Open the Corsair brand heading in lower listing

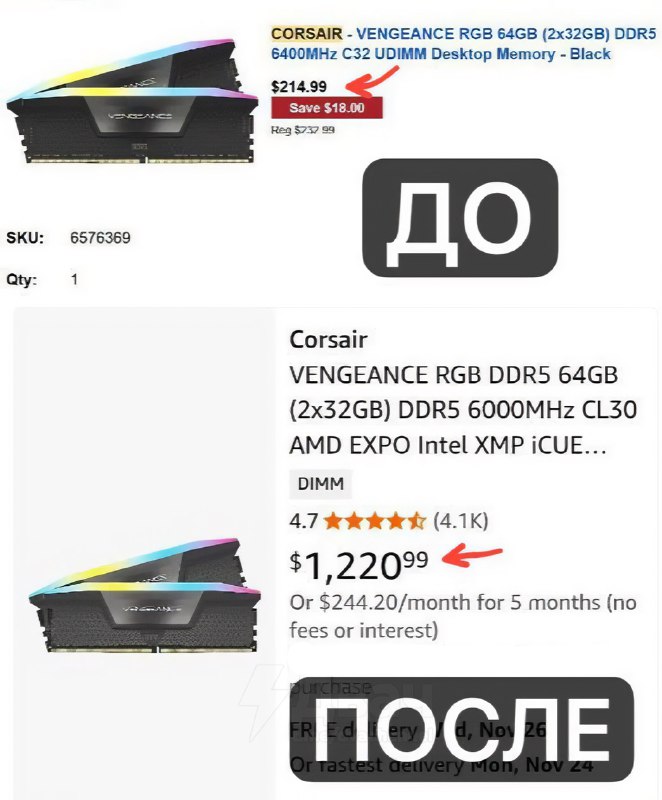328,340
